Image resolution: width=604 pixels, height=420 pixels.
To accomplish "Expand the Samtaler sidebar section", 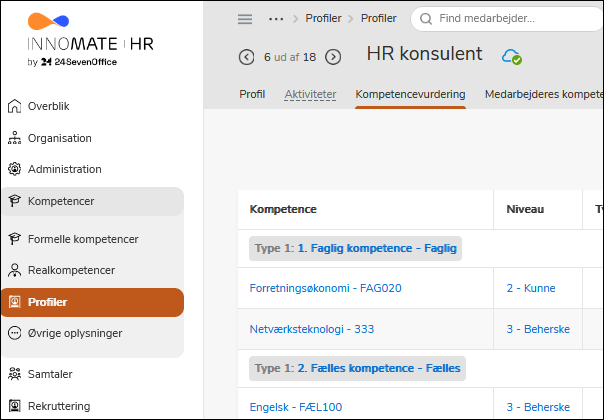I will pos(50,374).
